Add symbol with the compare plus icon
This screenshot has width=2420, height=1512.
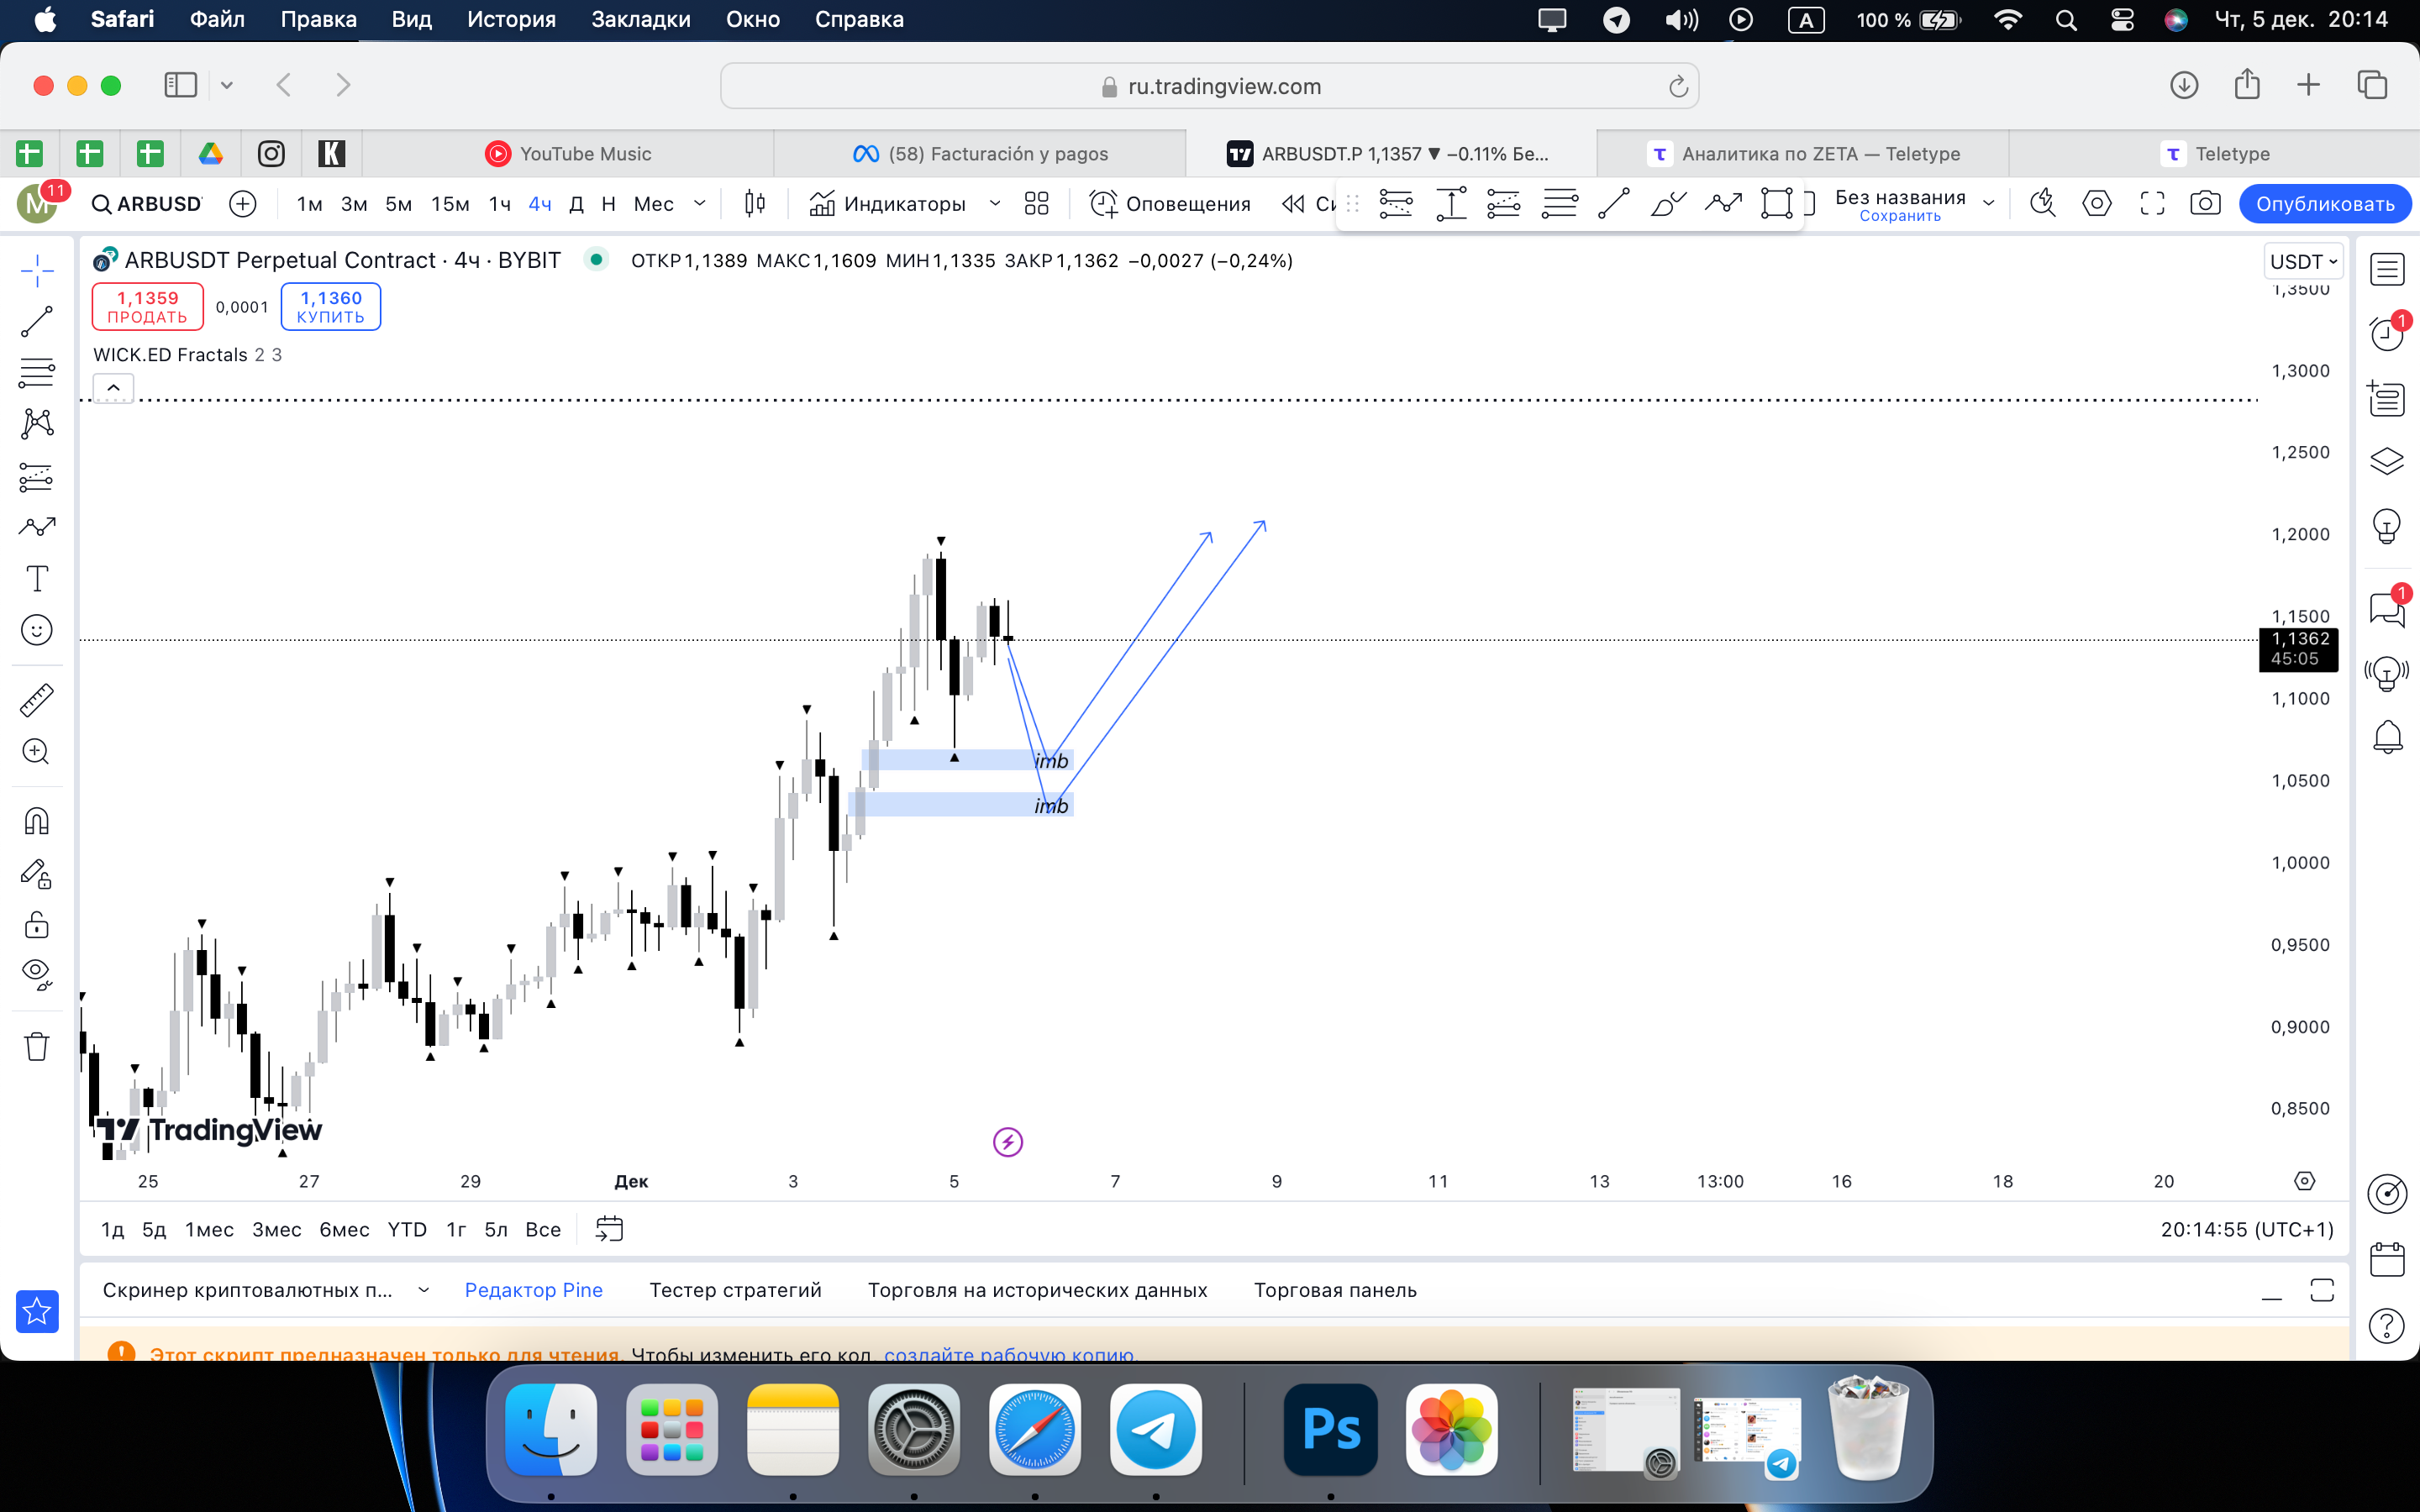243,204
